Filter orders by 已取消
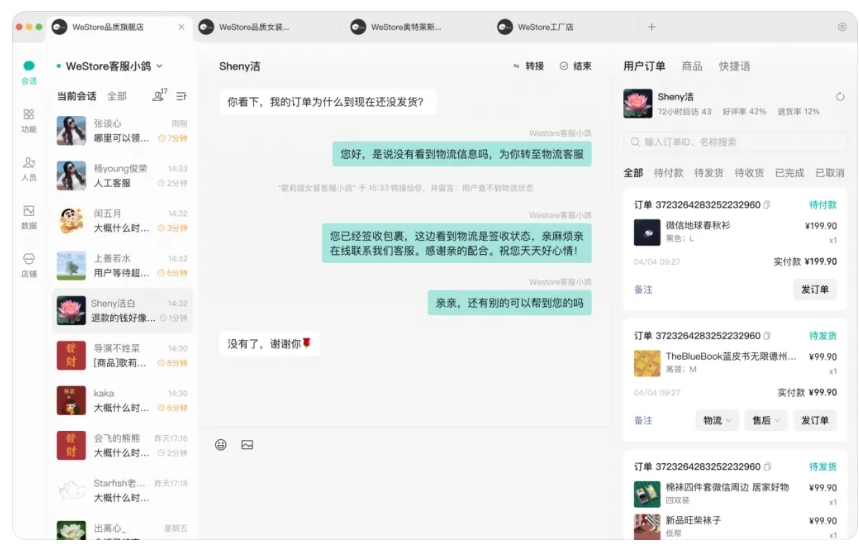Image resolution: width=860 pixels, height=556 pixels. pos(830,173)
